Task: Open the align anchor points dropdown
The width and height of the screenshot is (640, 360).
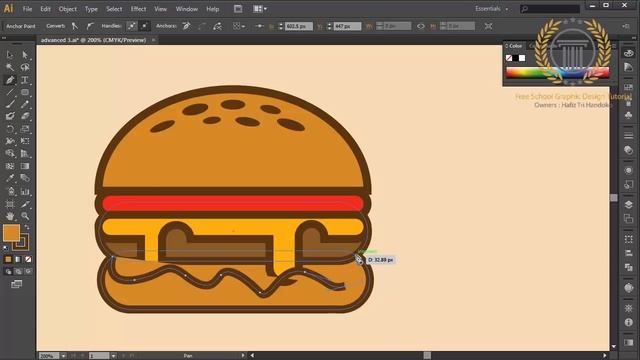Action: [x=239, y=26]
